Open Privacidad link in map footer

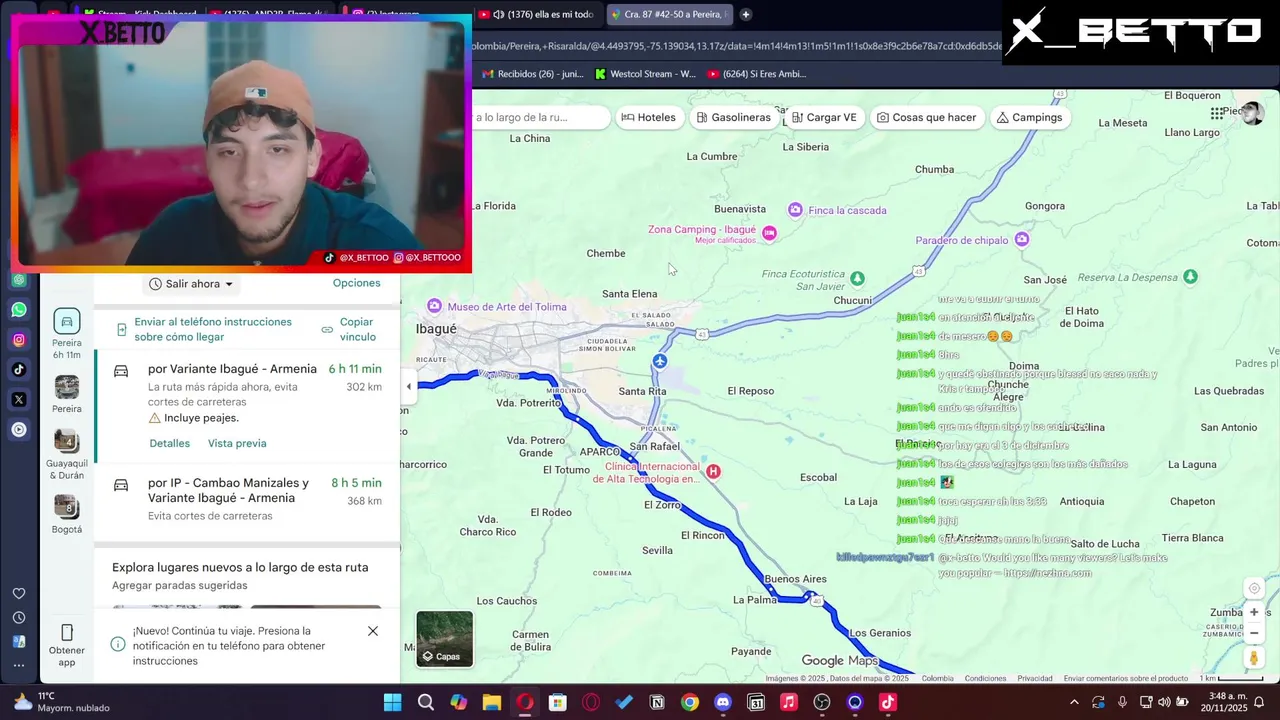coord(1035,678)
